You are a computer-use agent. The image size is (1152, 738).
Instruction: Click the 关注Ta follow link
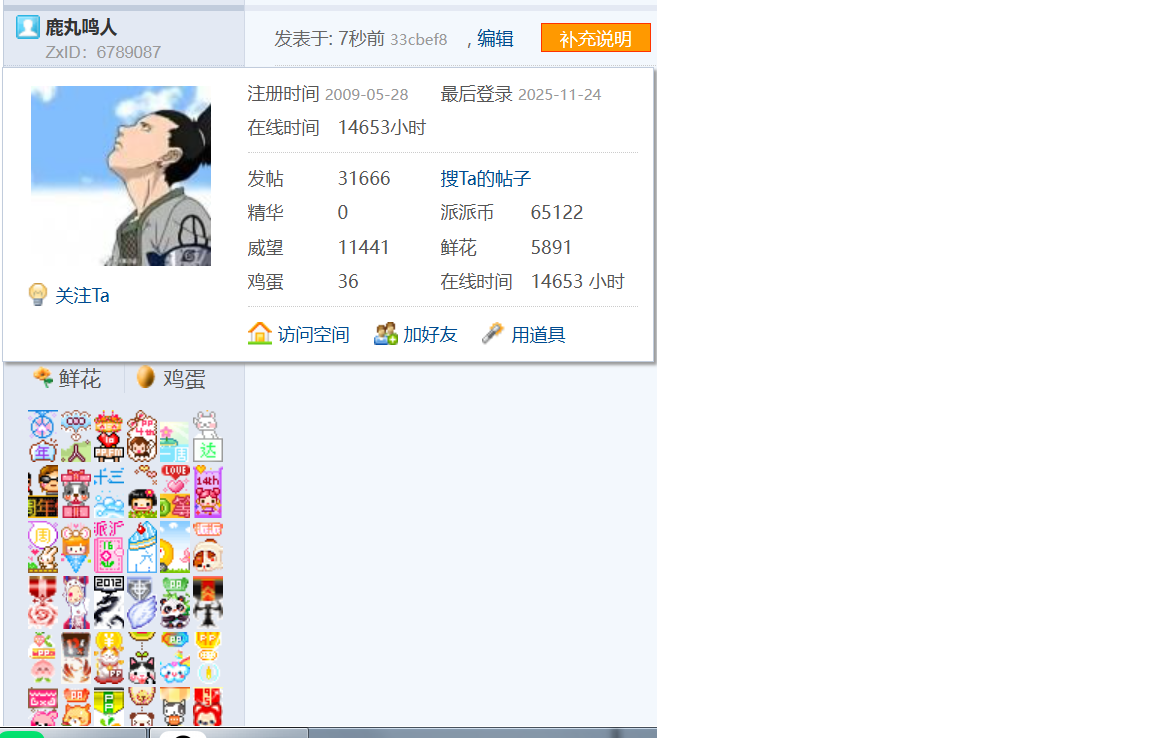(x=82, y=296)
